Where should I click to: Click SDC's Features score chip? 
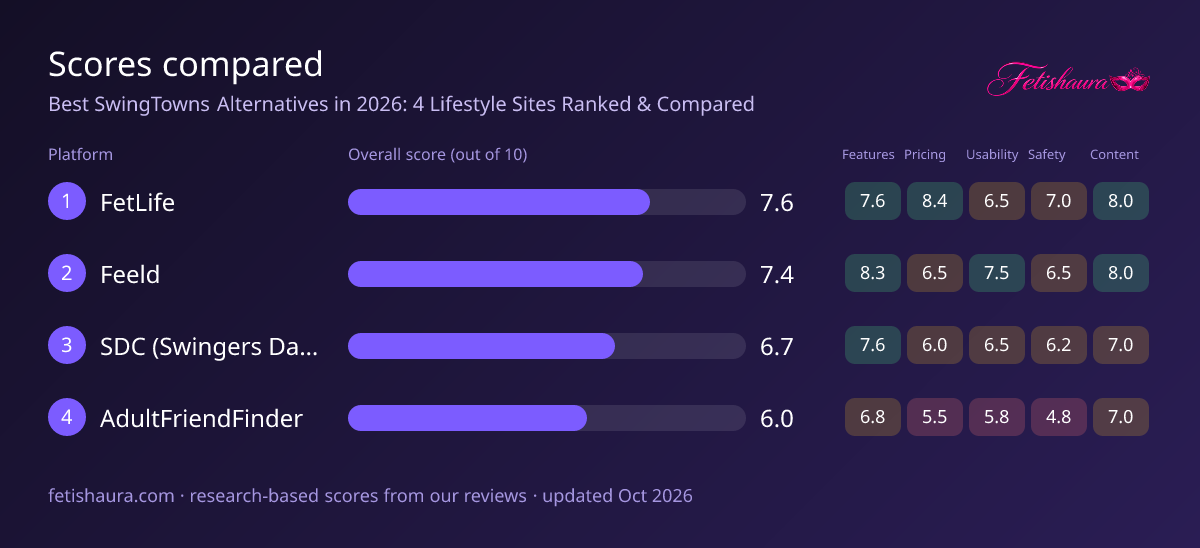coord(873,345)
